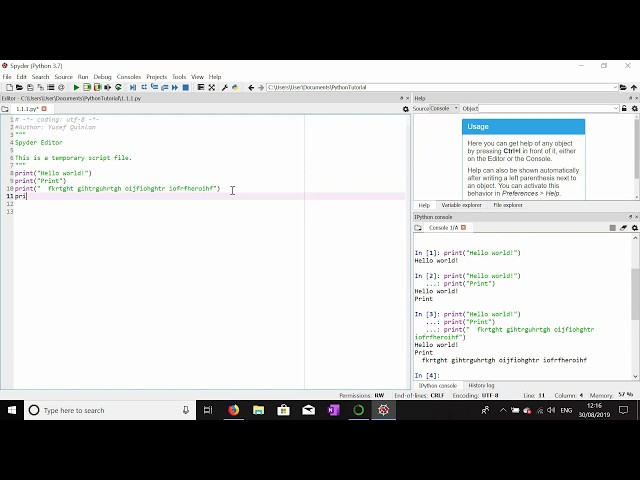
Task: Go back to previous cursor position
Action: (x=251, y=87)
